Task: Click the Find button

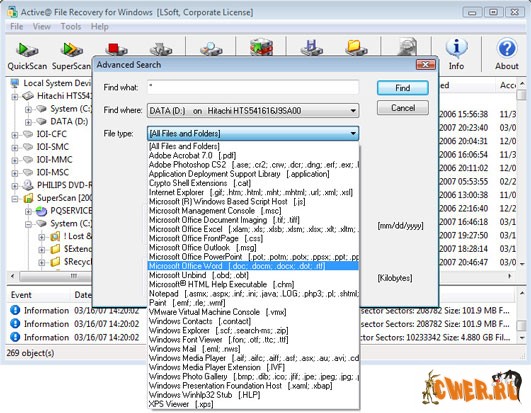Action: click(x=403, y=88)
